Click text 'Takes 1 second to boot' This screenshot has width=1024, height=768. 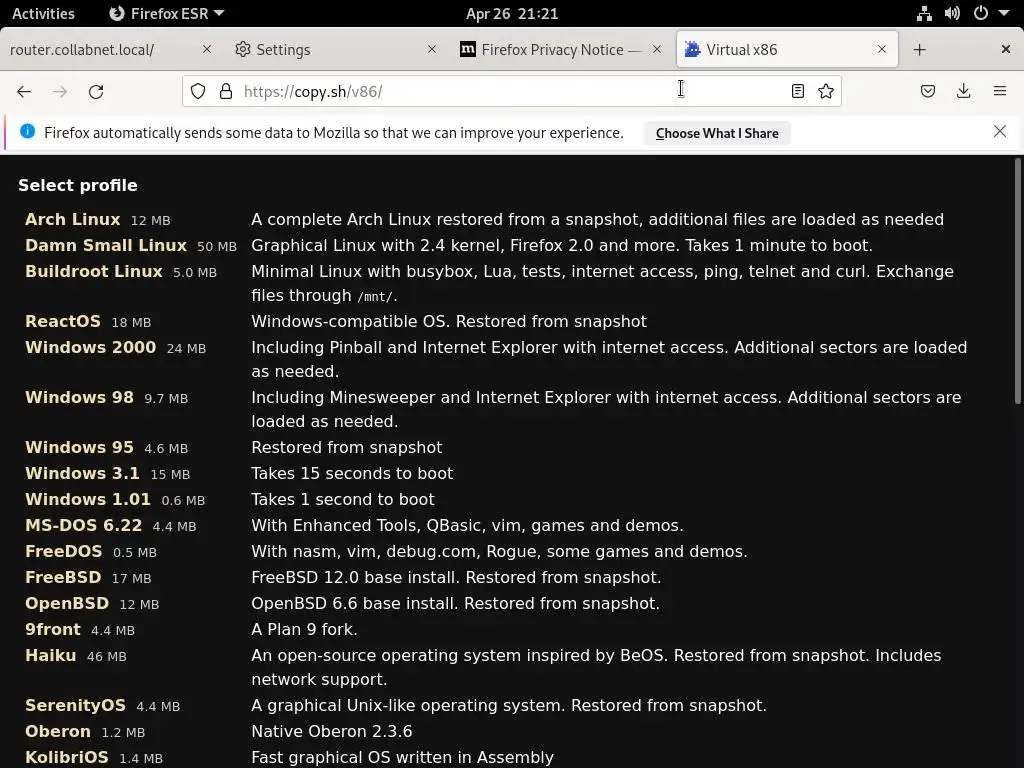click(x=343, y=500)
